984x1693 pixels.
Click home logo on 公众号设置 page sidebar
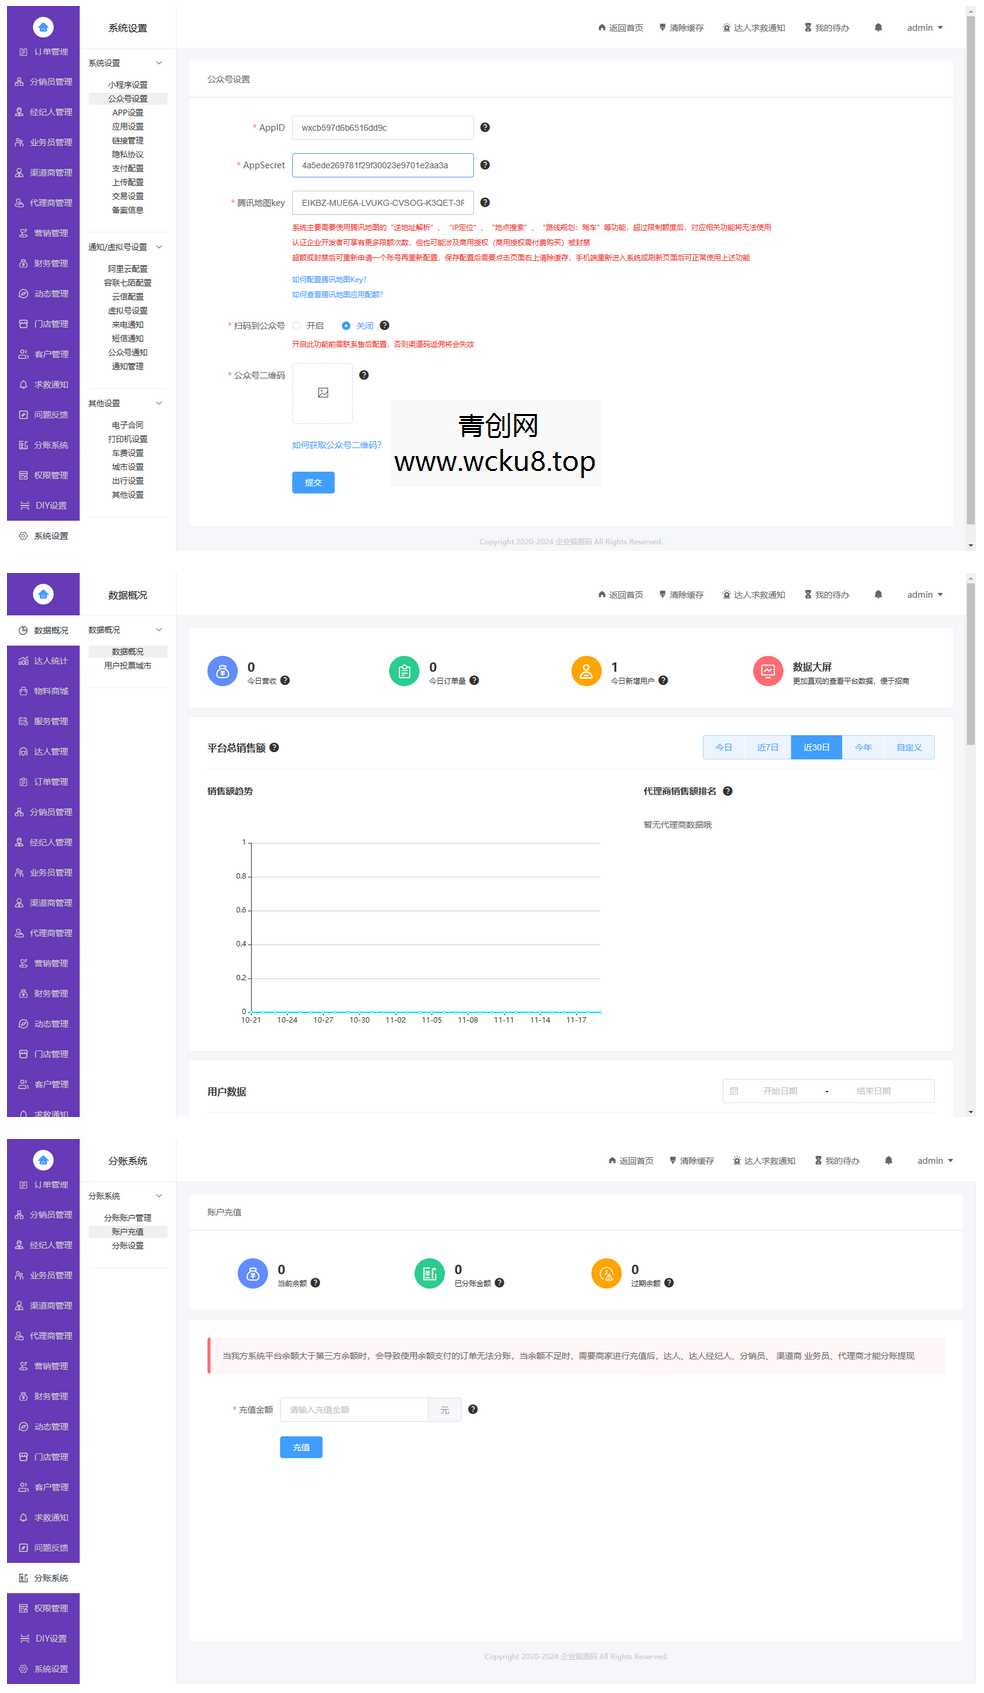[43, 27]
